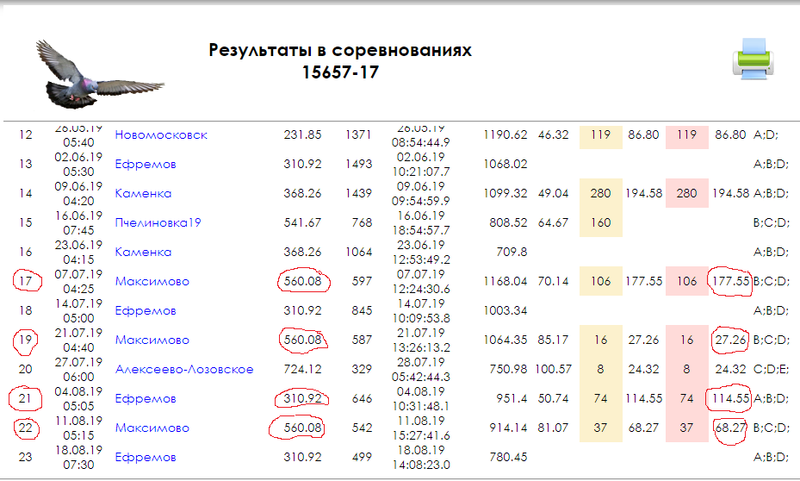The width and height of the screenshot is (800, 481).
Task: Open the Пчелиновка19 race link
Action: pyautogui.click(x=158, y=222)
